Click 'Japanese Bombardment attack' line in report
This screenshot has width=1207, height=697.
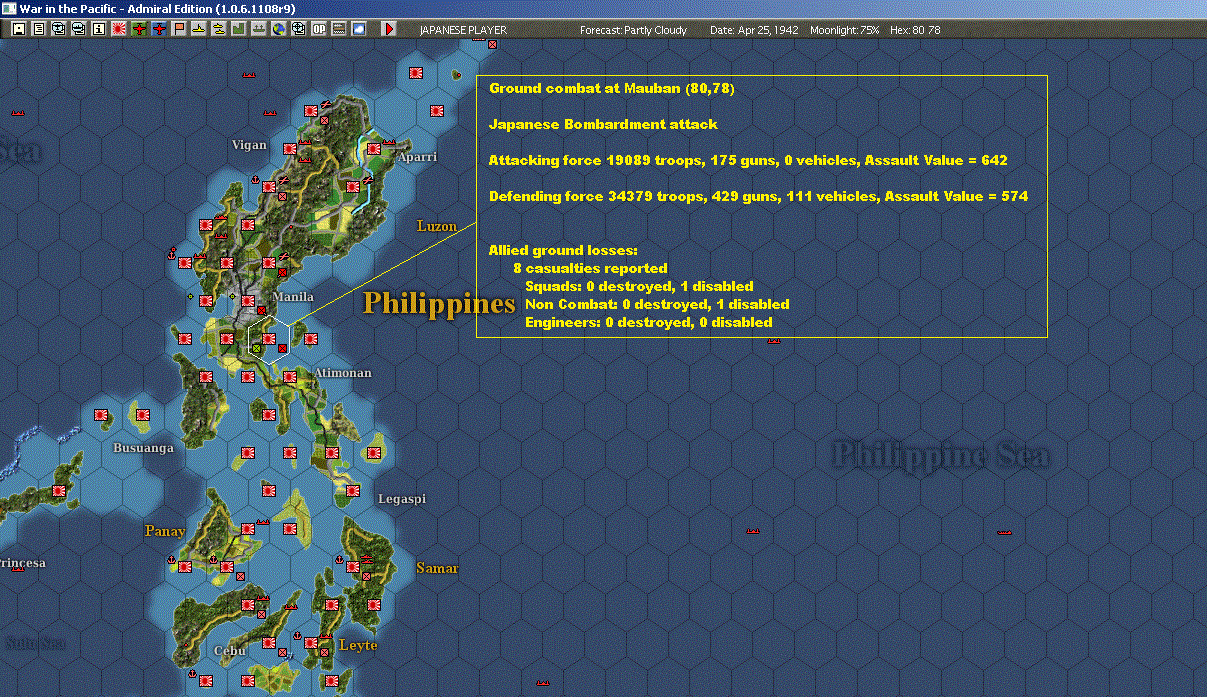pos(603,125)
